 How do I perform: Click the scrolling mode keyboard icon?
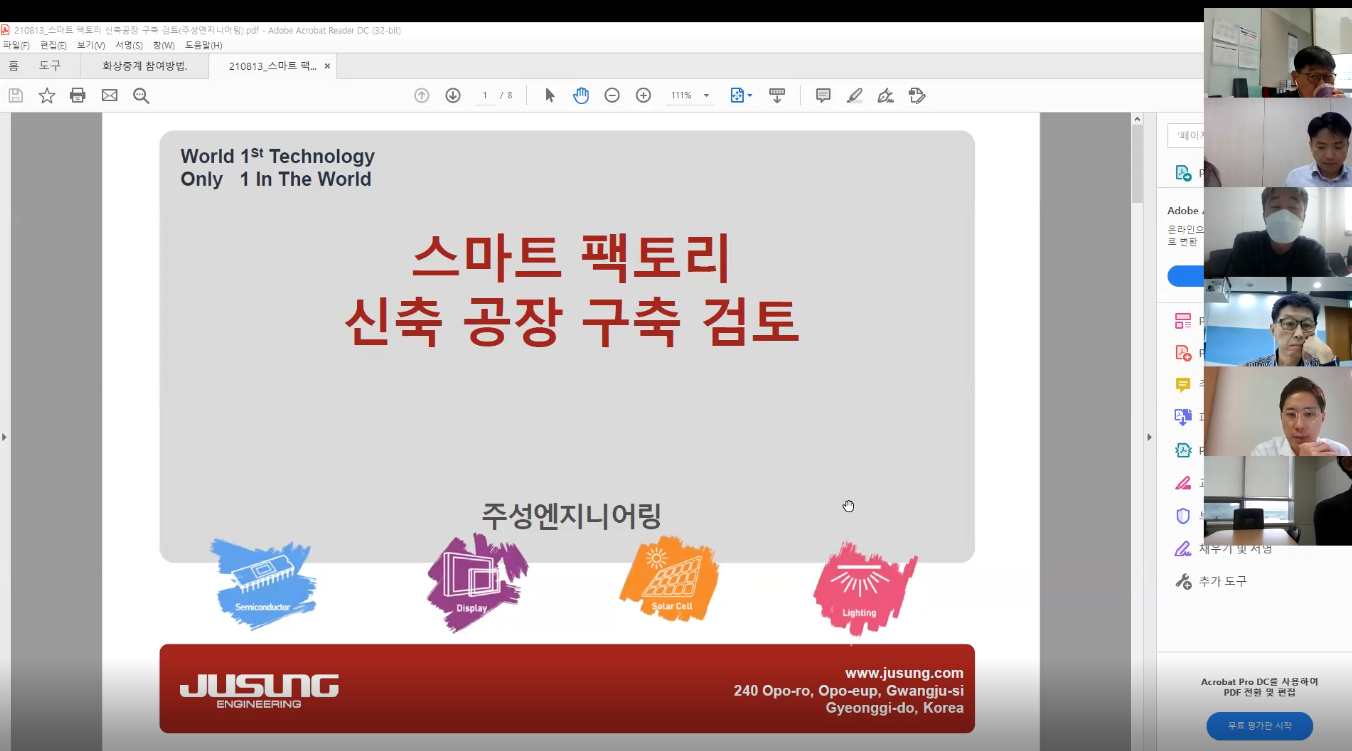click(x=777, y=95)
